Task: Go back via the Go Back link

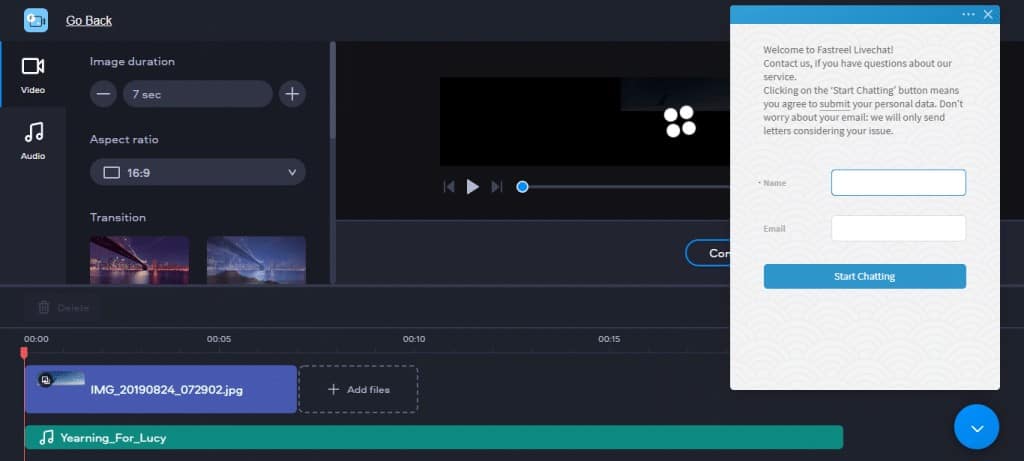Action: pyautogui.click(x=89, y=21)
